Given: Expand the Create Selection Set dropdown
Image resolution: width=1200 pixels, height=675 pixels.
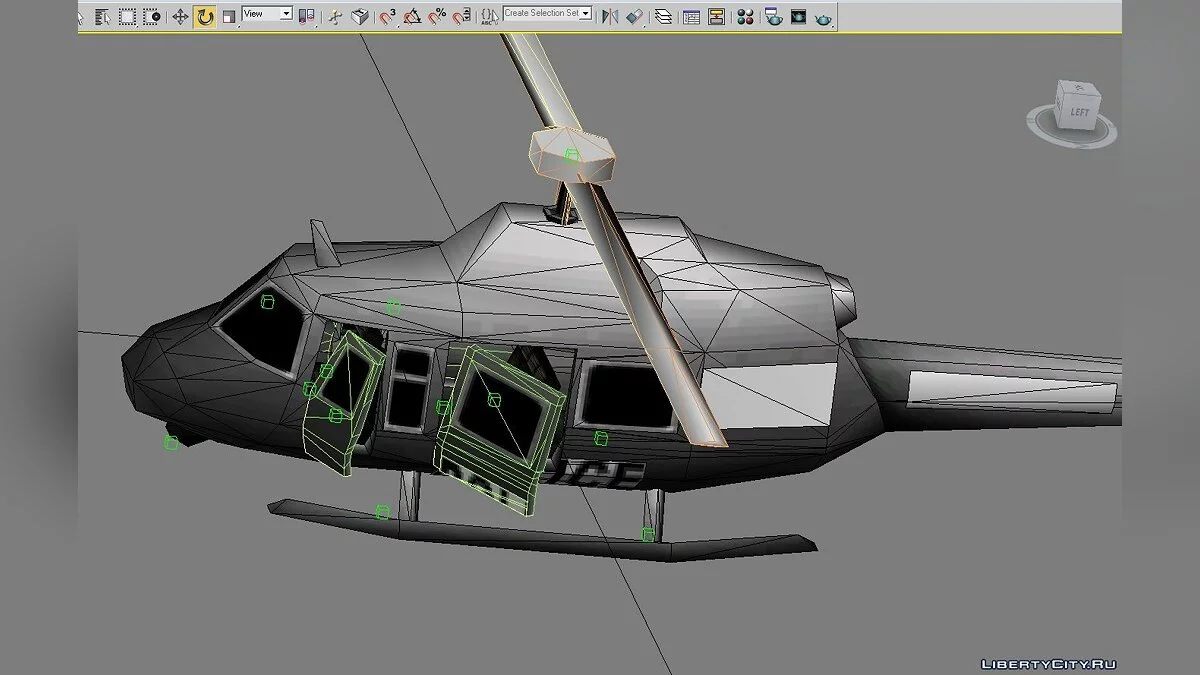Looking at the screenshot, I should pyautogui.click(x=586, y=14).
